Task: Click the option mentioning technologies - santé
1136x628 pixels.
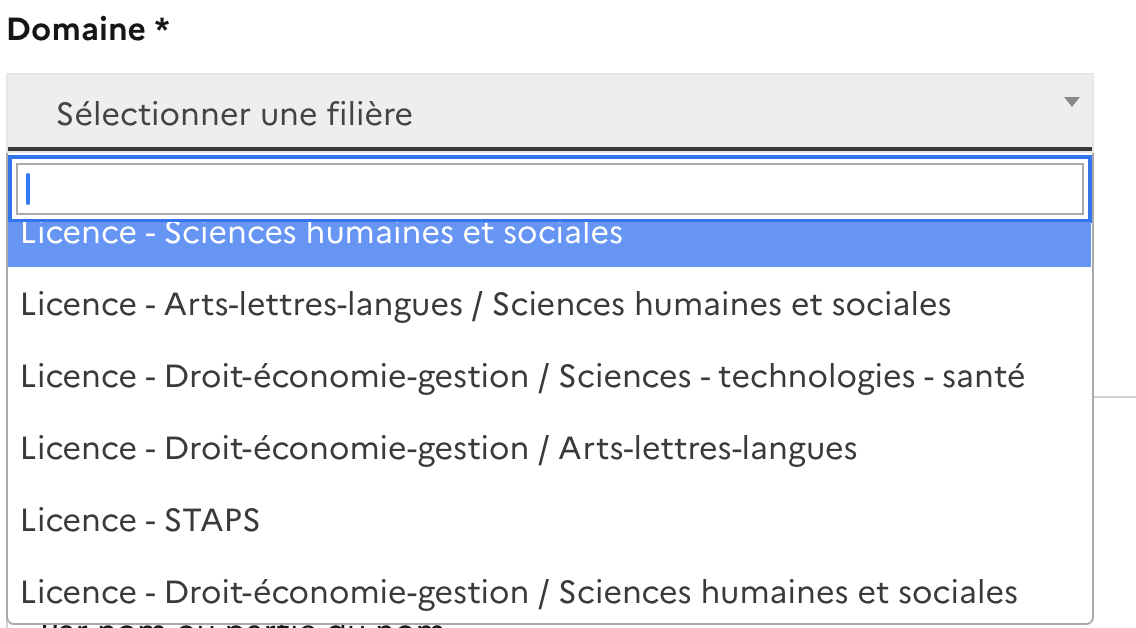Action: [522, 377]
